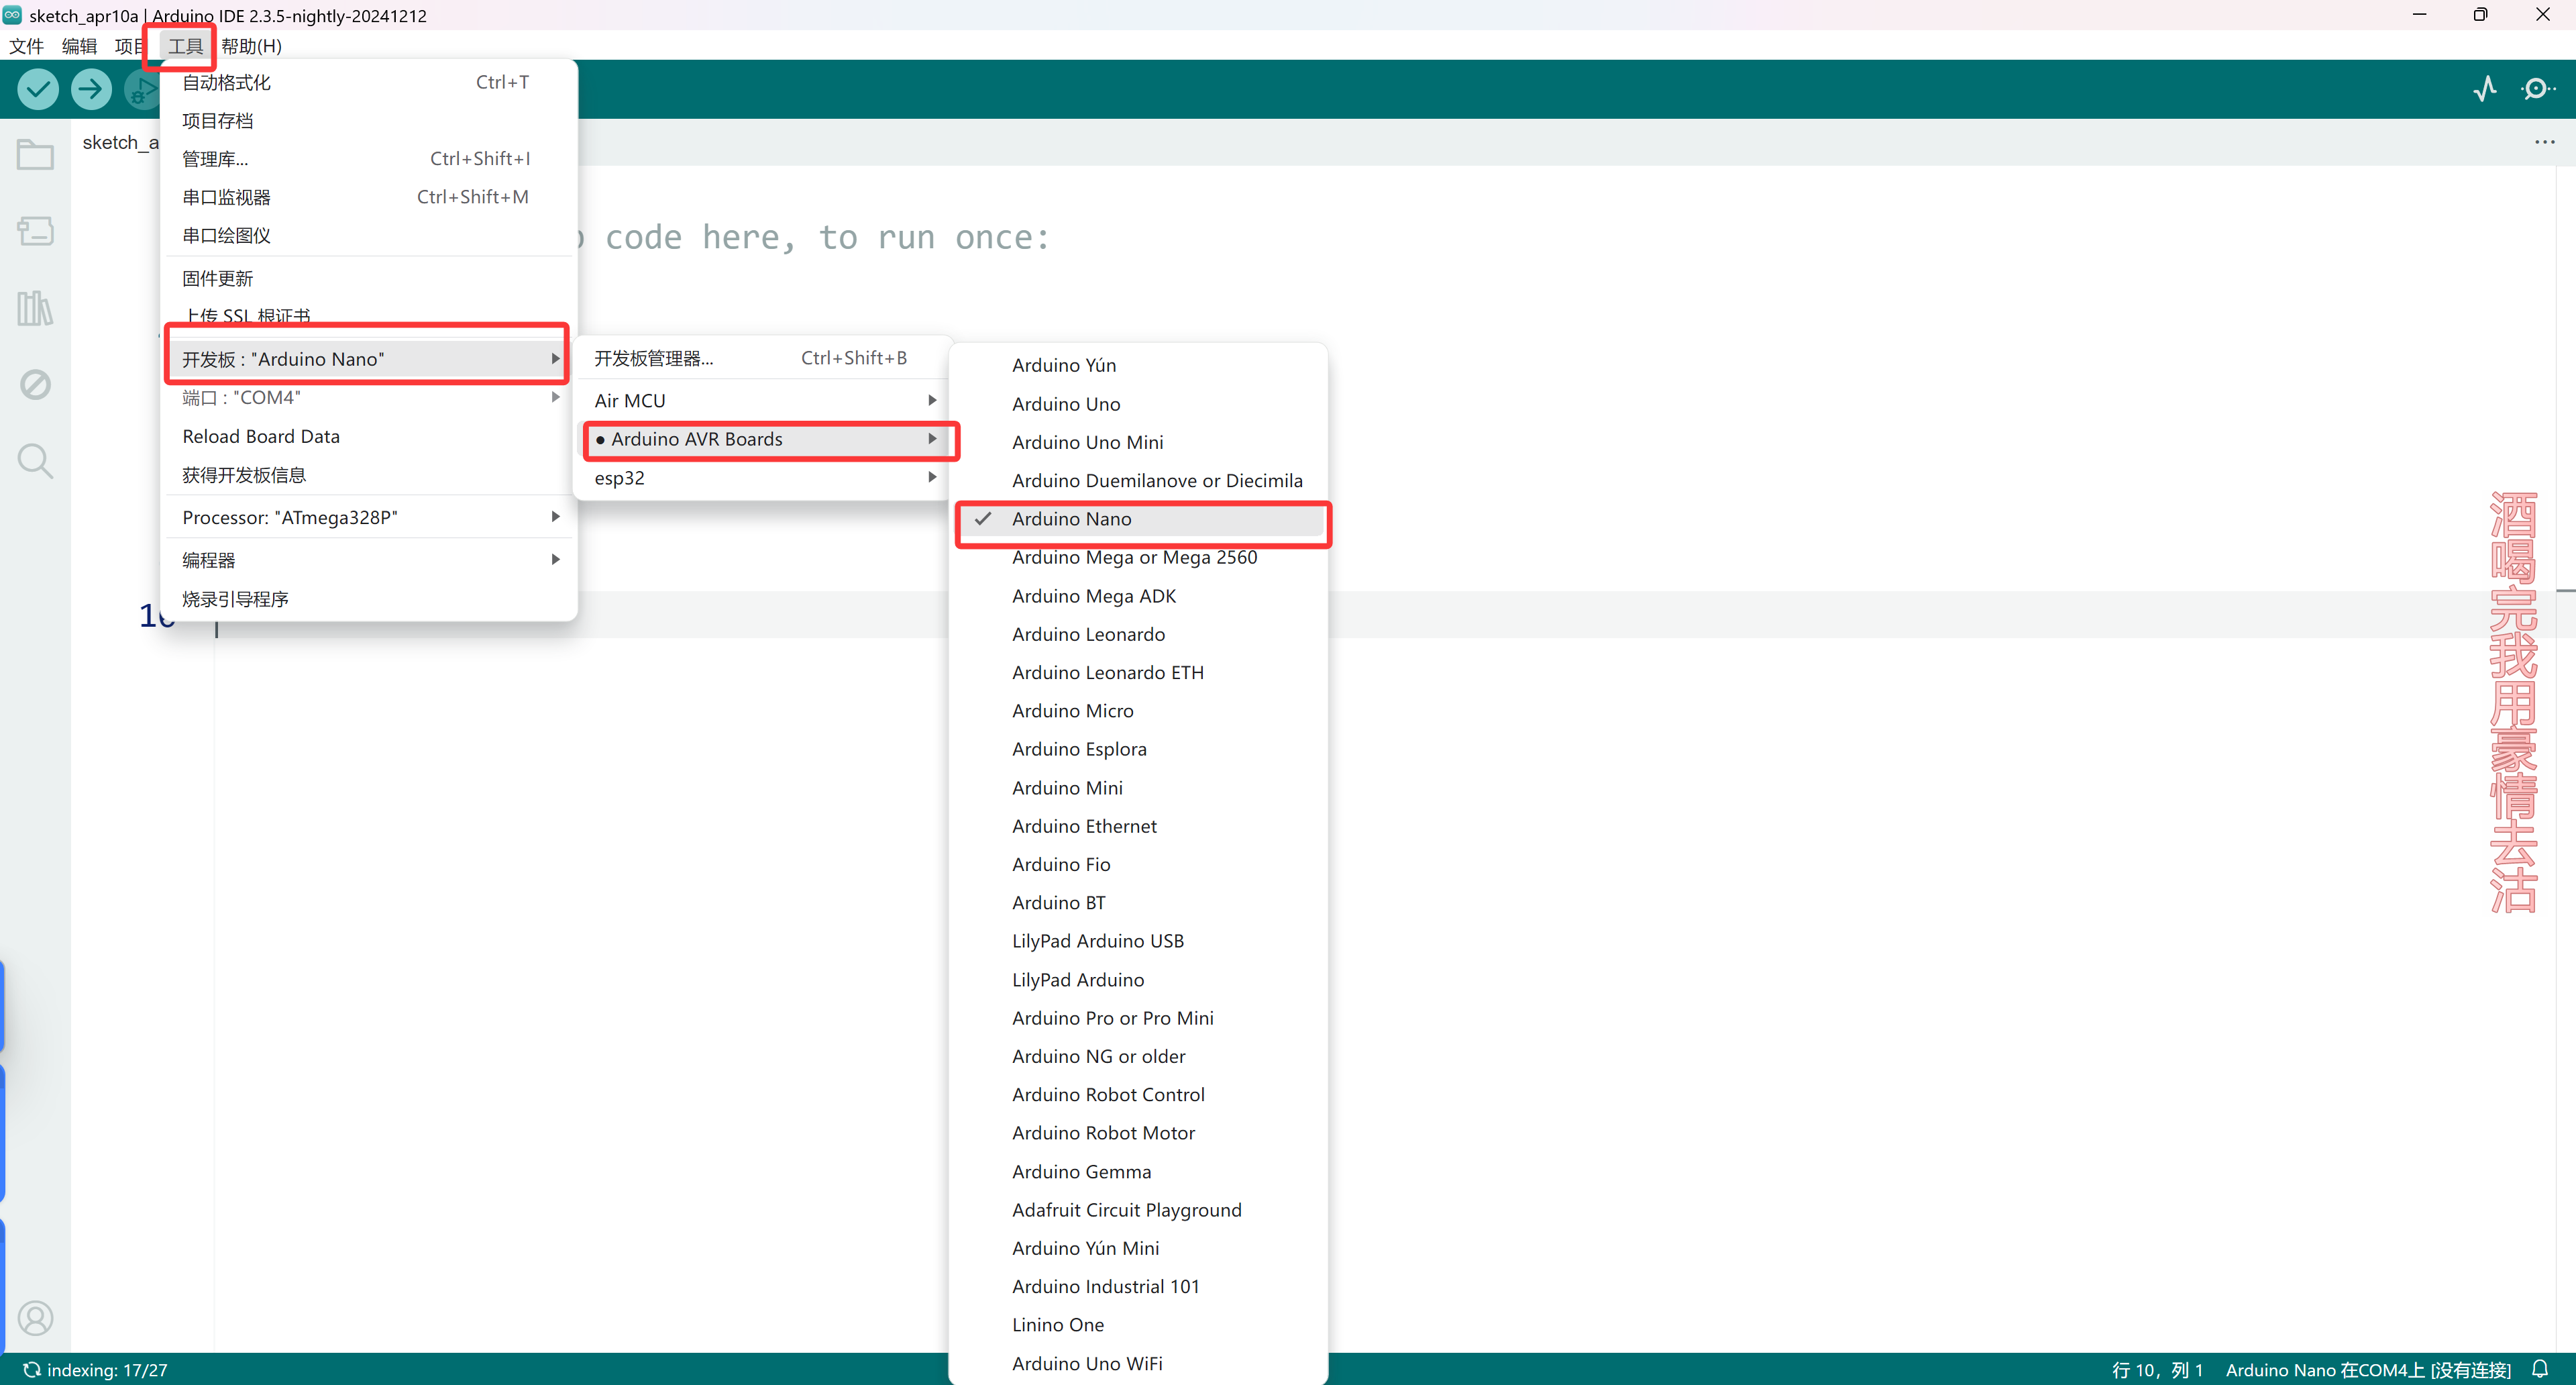Open the Serial Plotter toolbar icon
Viewport: 2576px width, 1385px height.
[2484, 89]
